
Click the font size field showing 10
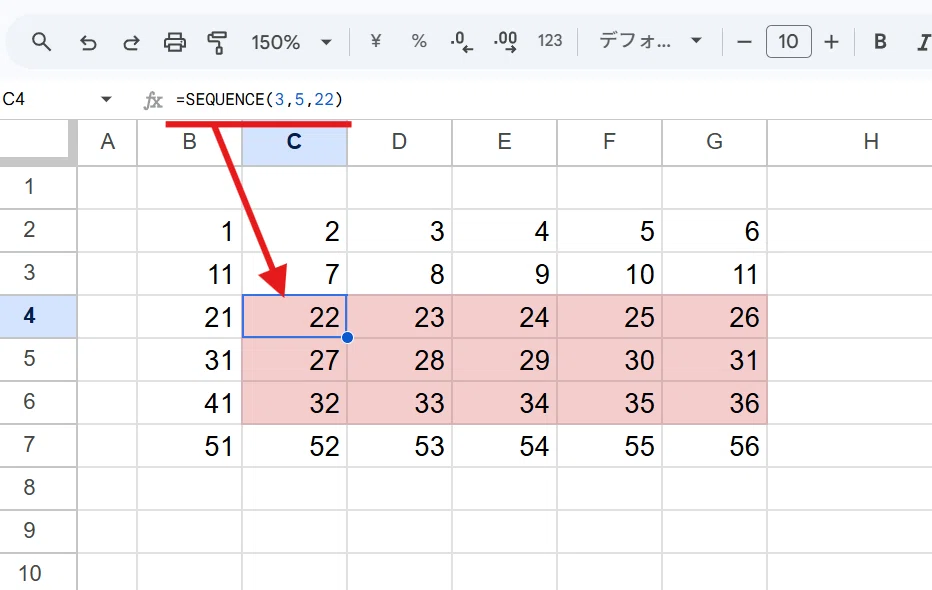tap(789, 42)
